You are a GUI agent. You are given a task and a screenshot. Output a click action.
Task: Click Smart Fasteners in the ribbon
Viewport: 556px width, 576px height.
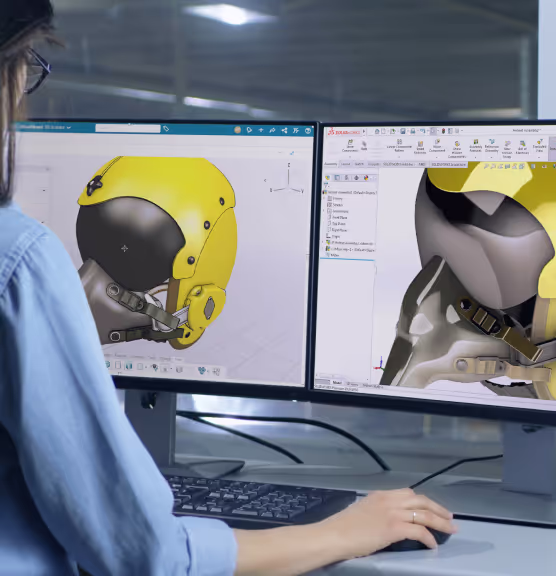point(420,147)
